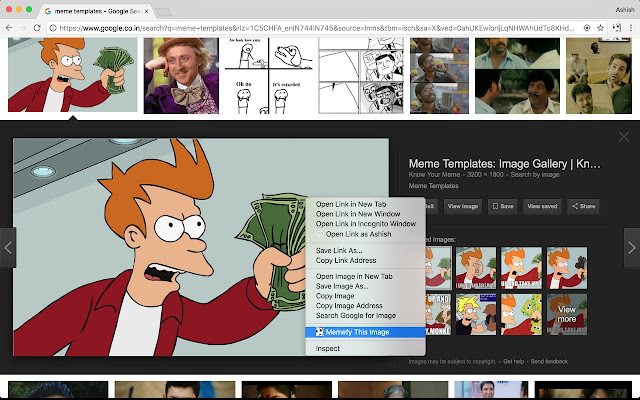Choose Inspect from the context menu

coord(327,349)
